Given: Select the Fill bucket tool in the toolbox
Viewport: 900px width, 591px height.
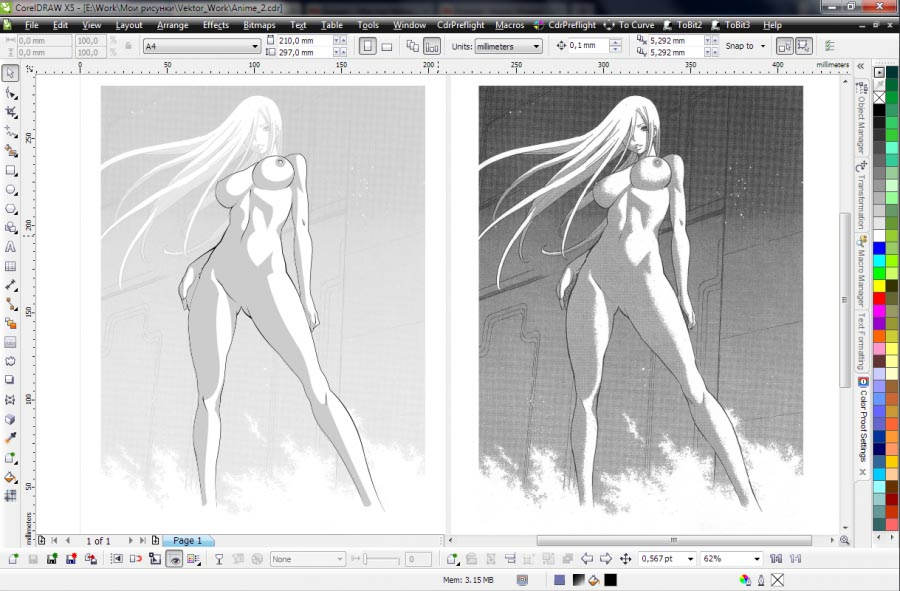Looking at the screenshot, I should click(x=10, y=477).
